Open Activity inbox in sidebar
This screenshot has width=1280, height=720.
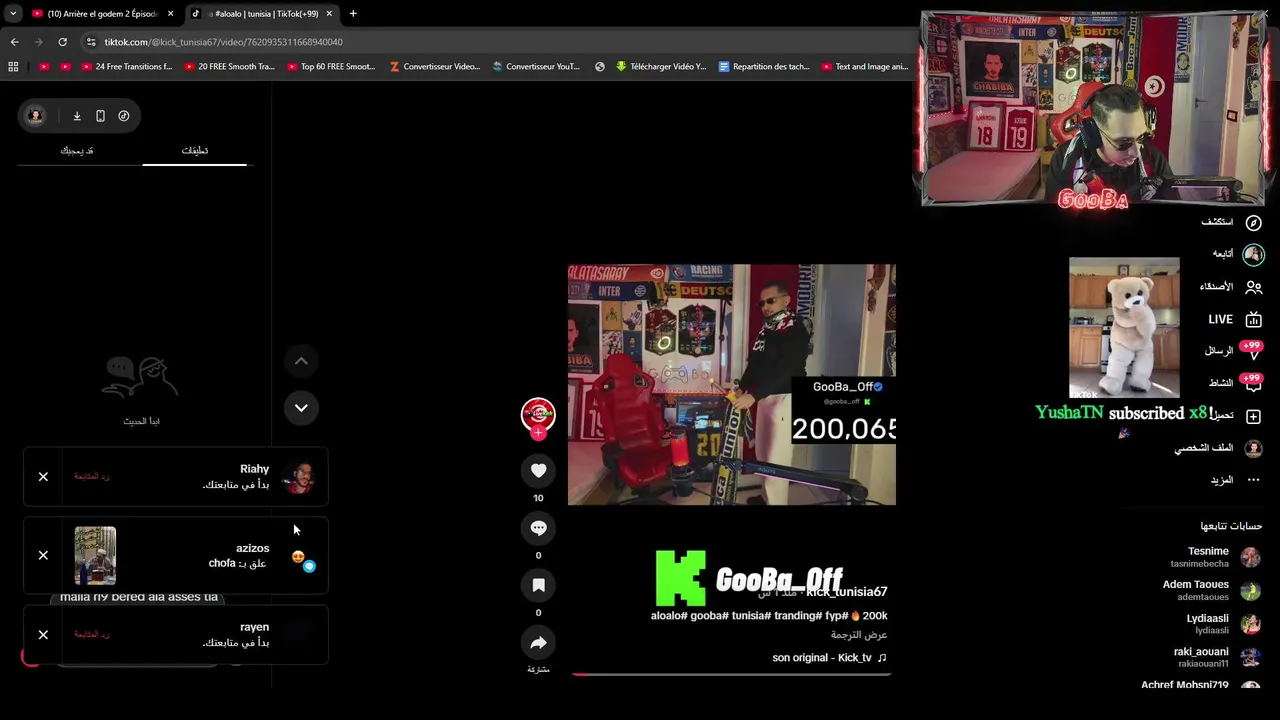pos(1236,383)
